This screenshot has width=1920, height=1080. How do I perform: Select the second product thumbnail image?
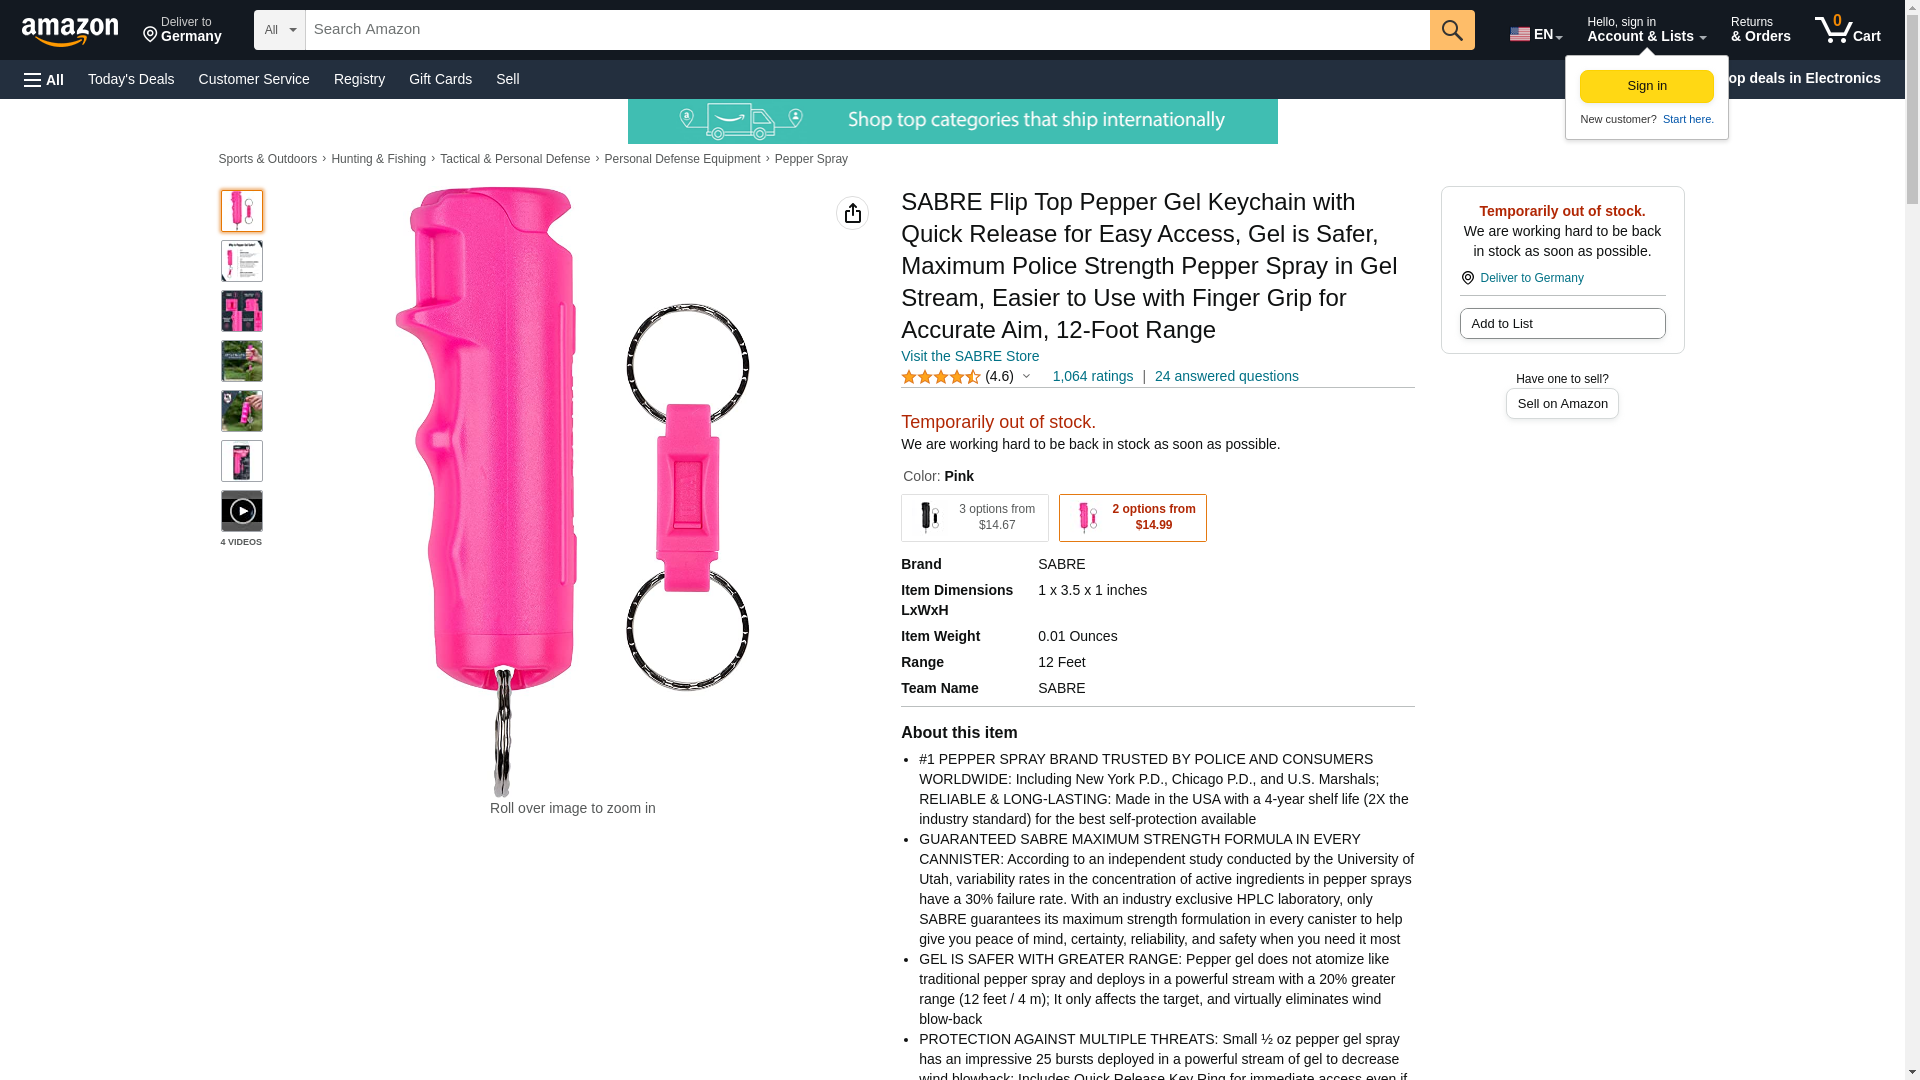[x=242, y=261]
